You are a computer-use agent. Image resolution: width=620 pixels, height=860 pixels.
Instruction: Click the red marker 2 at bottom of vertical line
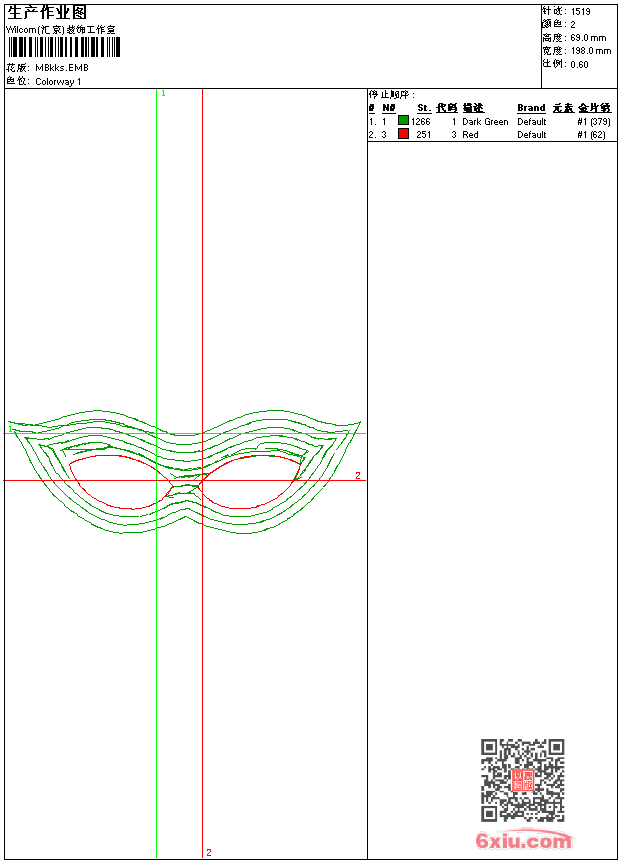coord(208,852)
